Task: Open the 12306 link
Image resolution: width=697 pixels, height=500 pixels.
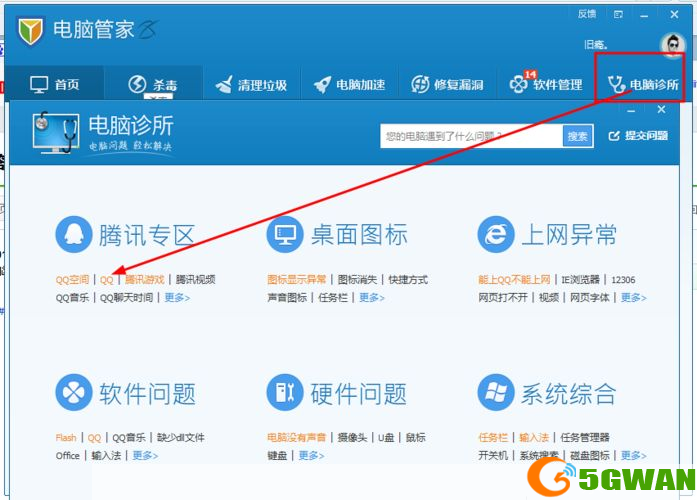Action: (623, 280)
